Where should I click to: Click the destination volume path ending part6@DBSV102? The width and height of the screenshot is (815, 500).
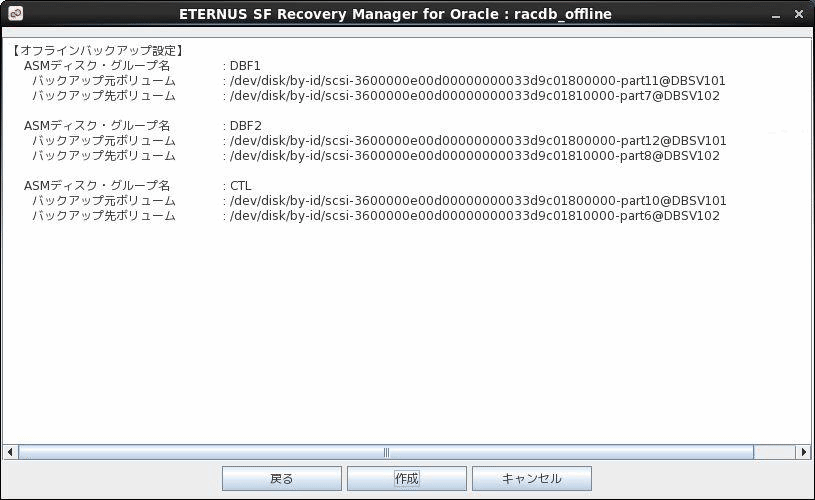tap(475, 216)
